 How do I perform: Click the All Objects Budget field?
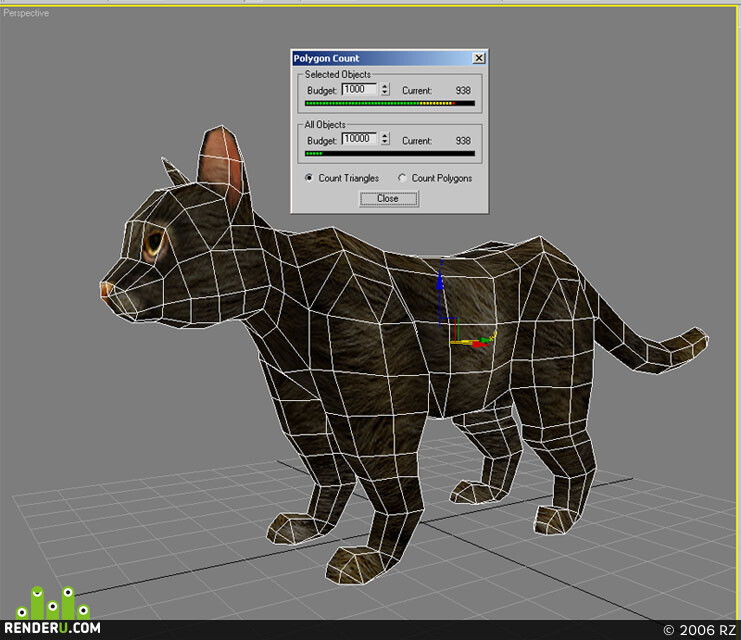point(359,139)
